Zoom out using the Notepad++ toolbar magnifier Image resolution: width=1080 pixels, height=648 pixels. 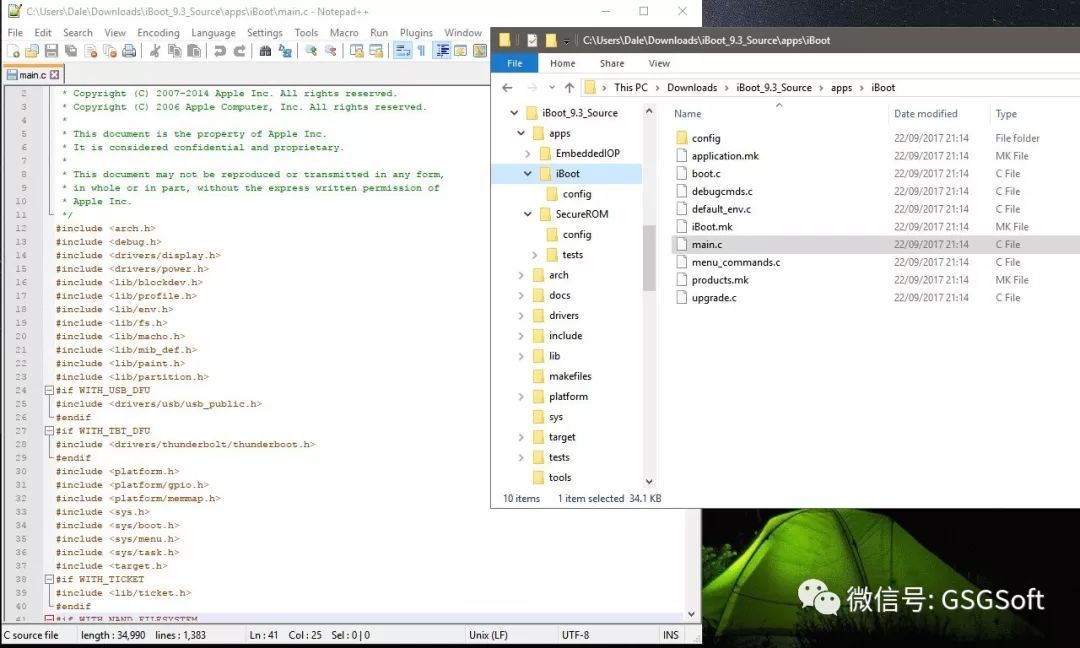point(331,51)
